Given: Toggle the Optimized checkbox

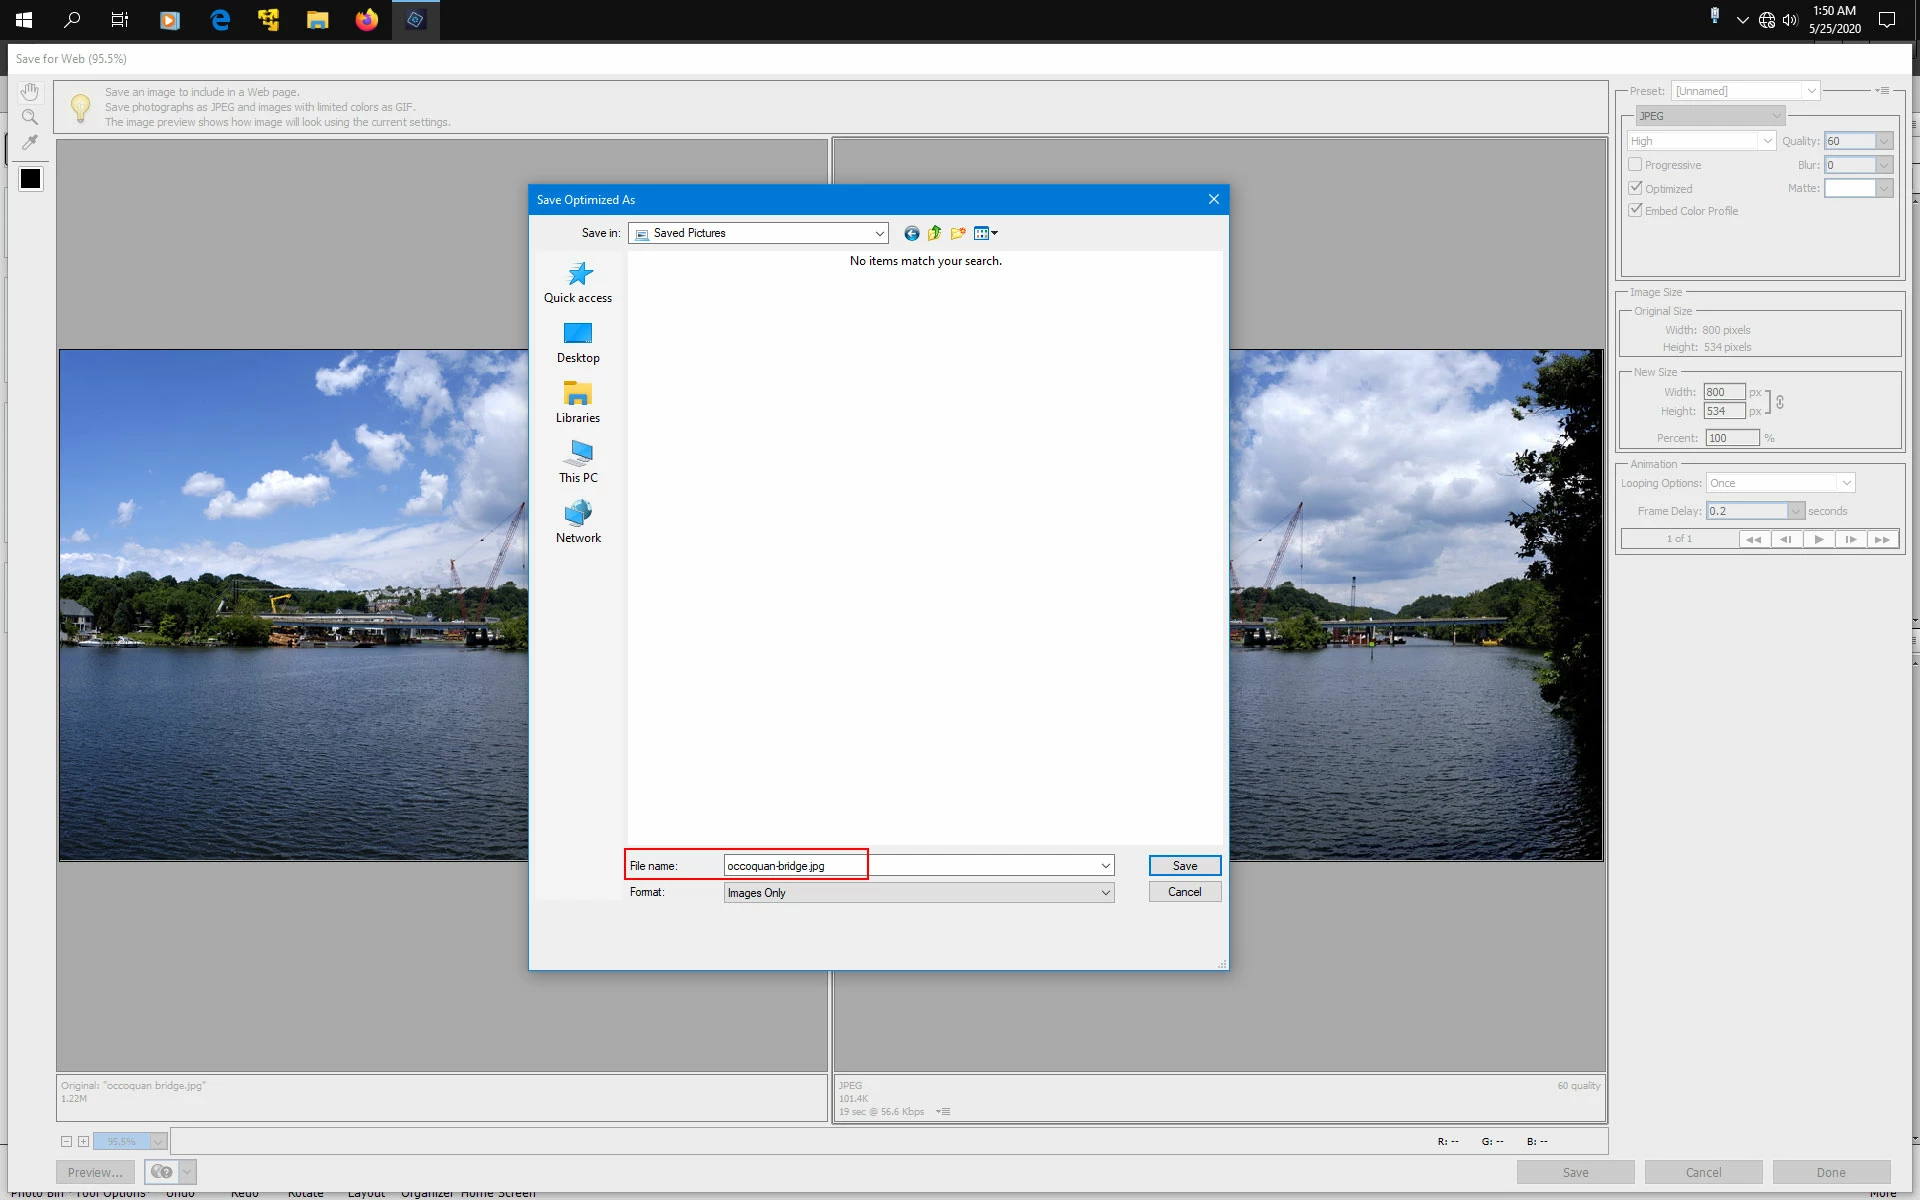Looking at the screenshot, I should pos(1635,188).
